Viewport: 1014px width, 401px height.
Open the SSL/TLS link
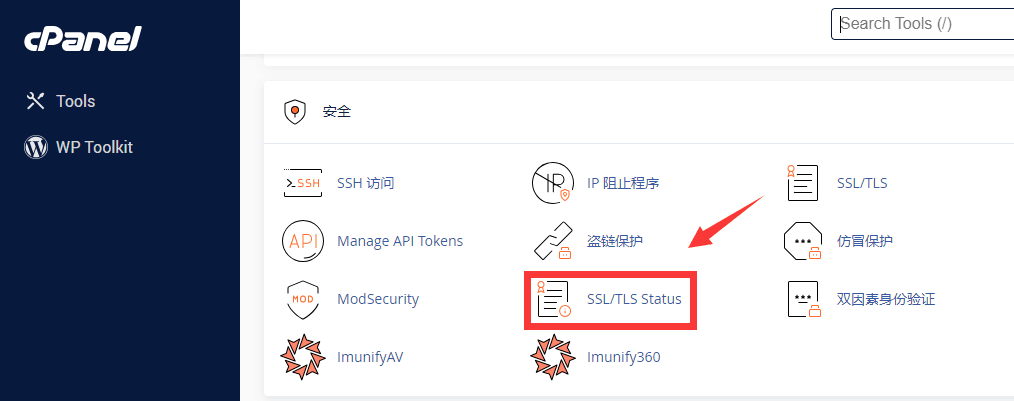pos(861,183)
